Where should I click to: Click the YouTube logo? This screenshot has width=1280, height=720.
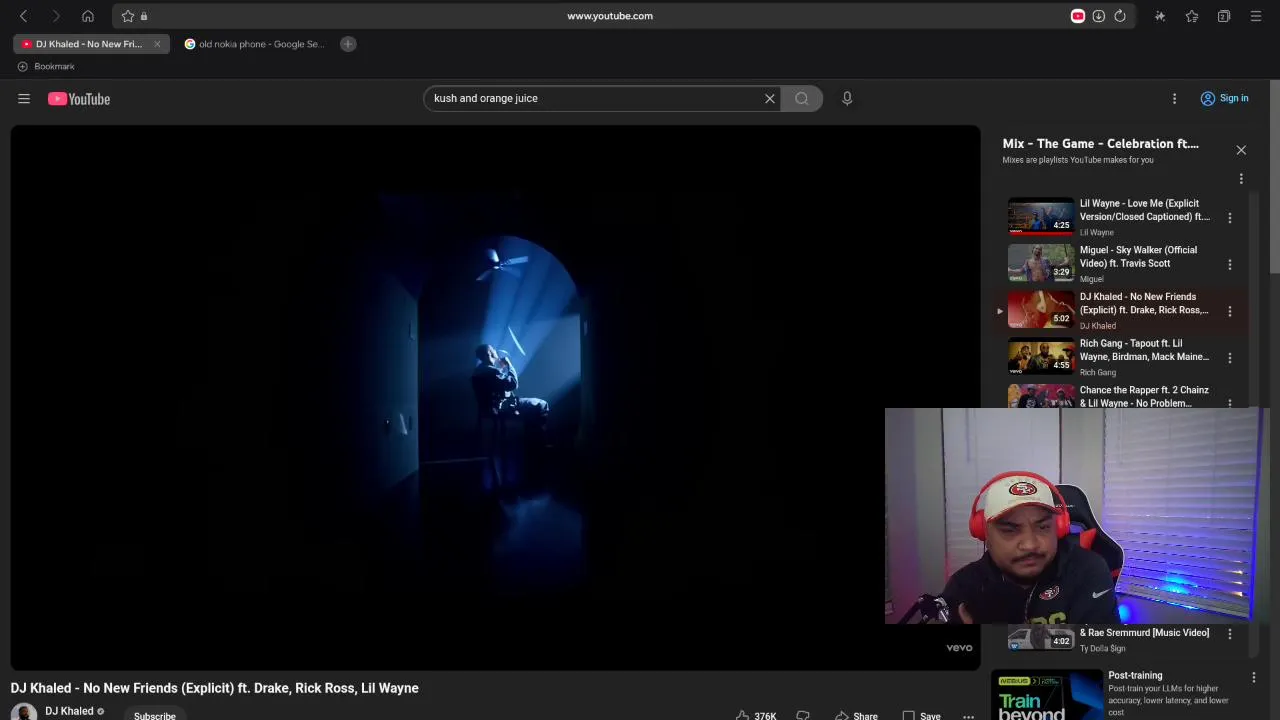pyautogui.click(x=79, y=99)
